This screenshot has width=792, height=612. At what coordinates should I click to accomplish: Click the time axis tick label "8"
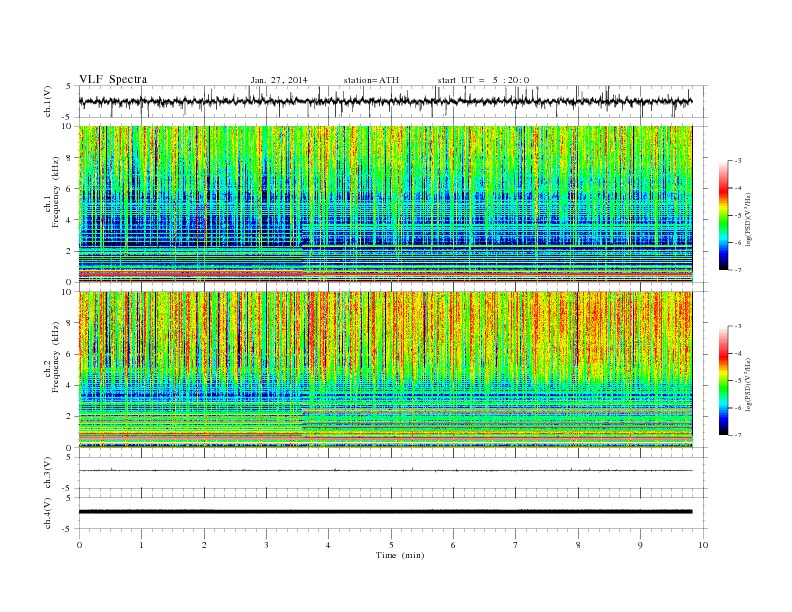click(578, 545)
